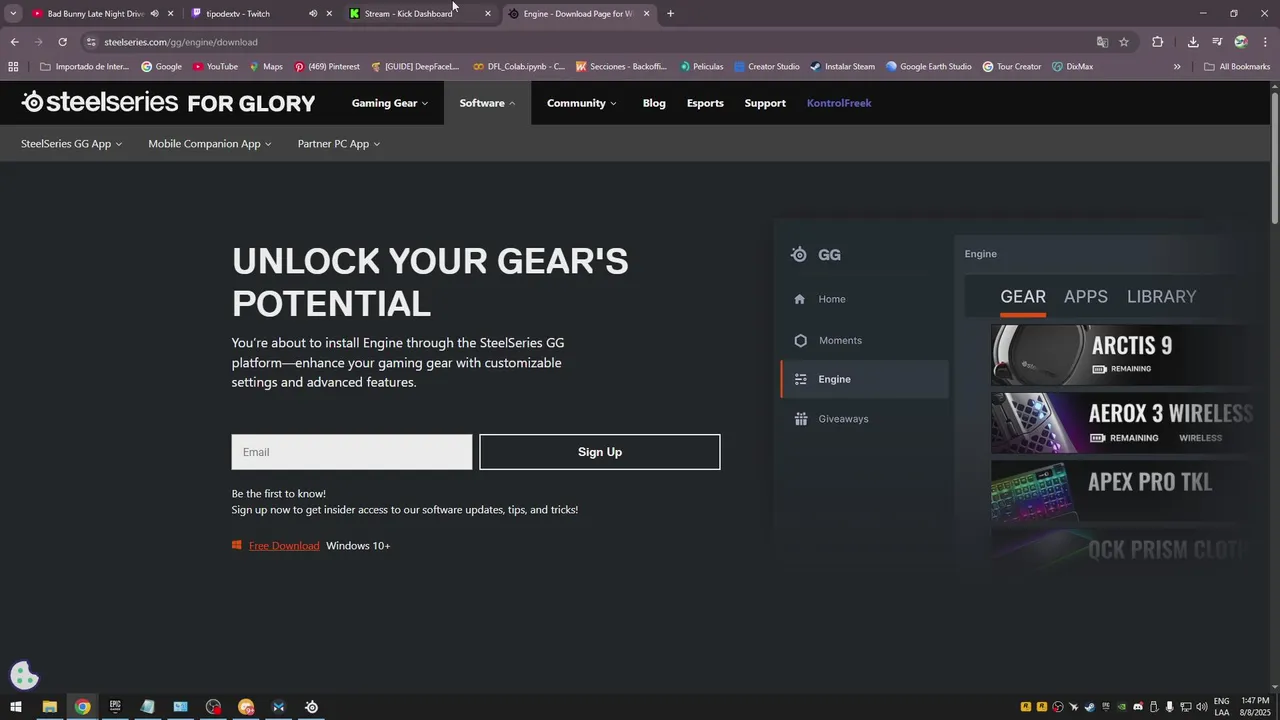Click the Chrome icon in the taskbar

click(82, 707)
